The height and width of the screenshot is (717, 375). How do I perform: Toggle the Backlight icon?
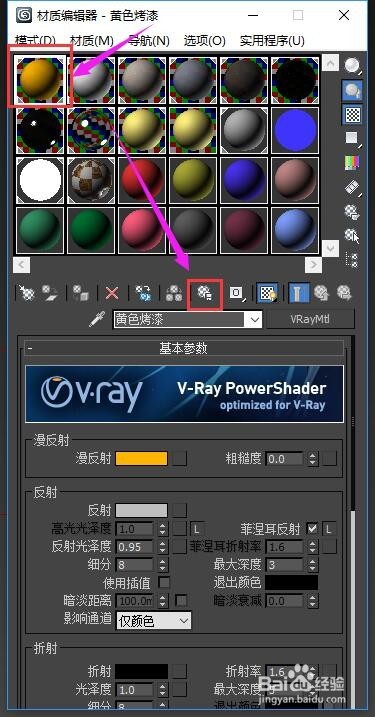352,91
